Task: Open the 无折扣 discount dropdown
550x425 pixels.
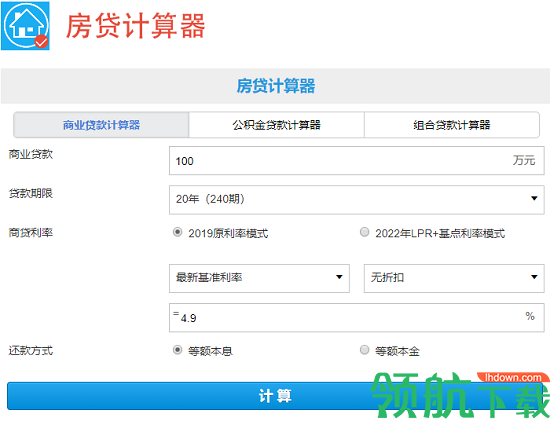Action: click(x=454, y=278)
